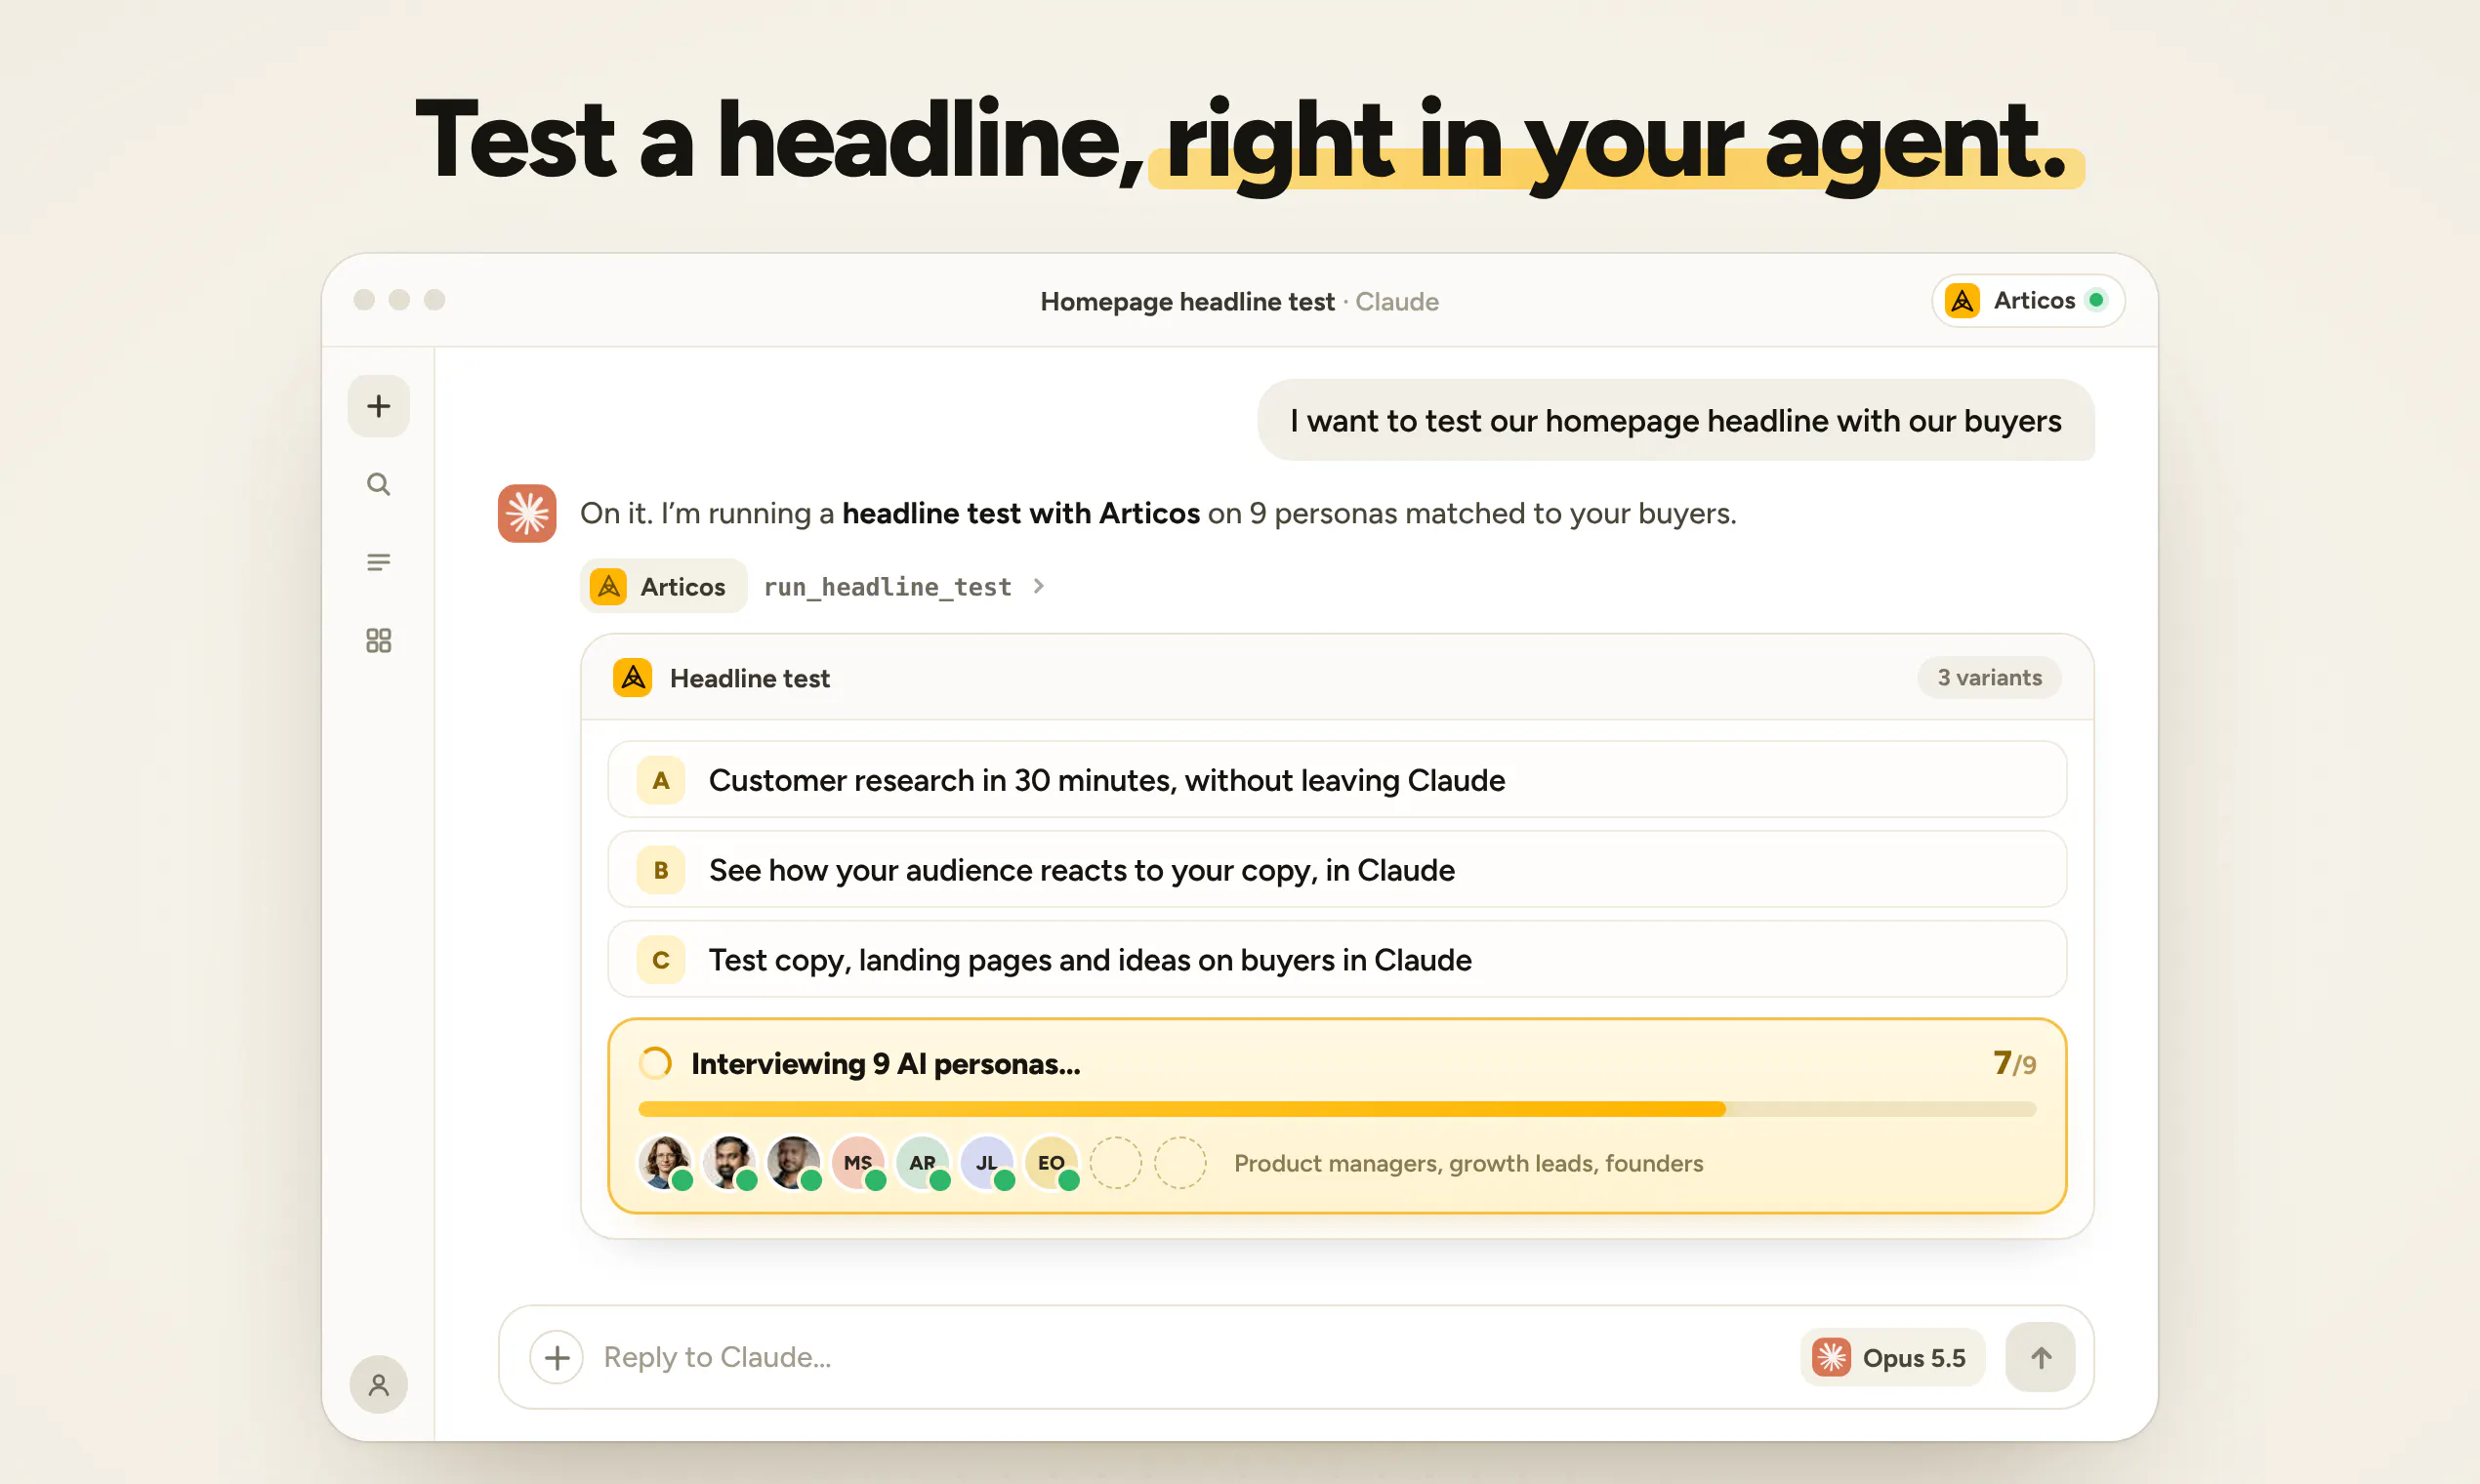Click the C letter badge of variant C
Viewport: 2480px width, 1484px height.
click(x=661, y=960)
